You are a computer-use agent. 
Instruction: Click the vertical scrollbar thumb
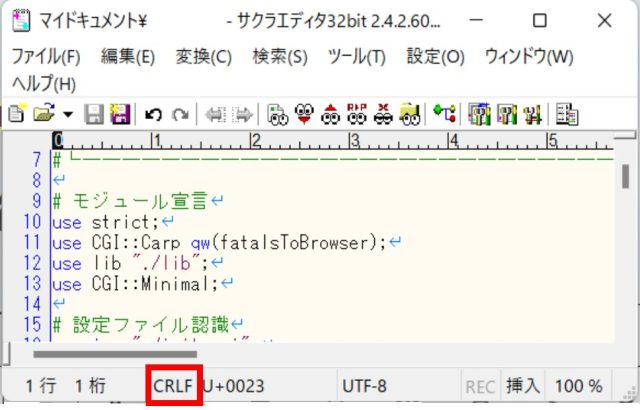click(625, 177)
